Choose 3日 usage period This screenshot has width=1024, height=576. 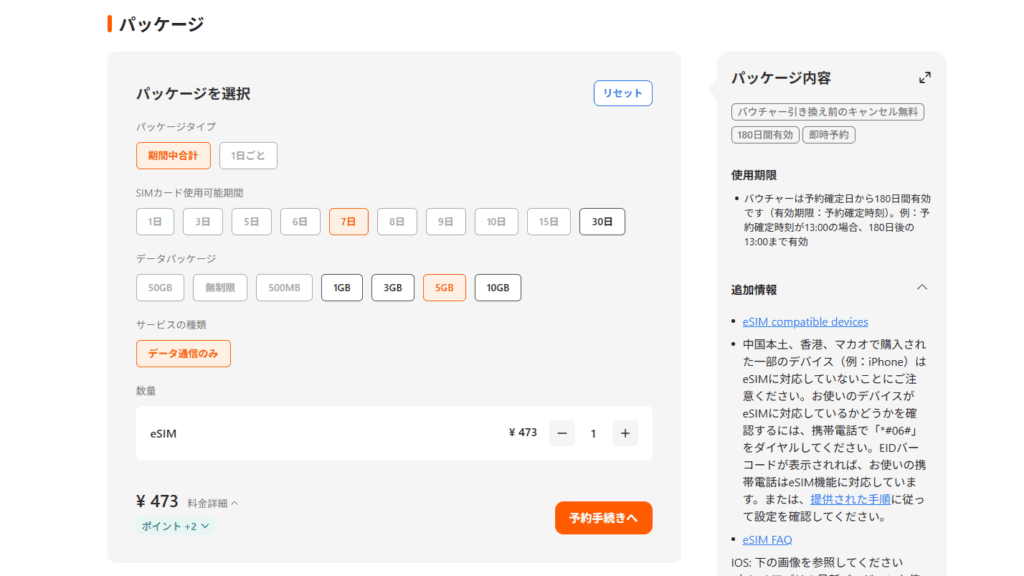[x=202, y=221]
